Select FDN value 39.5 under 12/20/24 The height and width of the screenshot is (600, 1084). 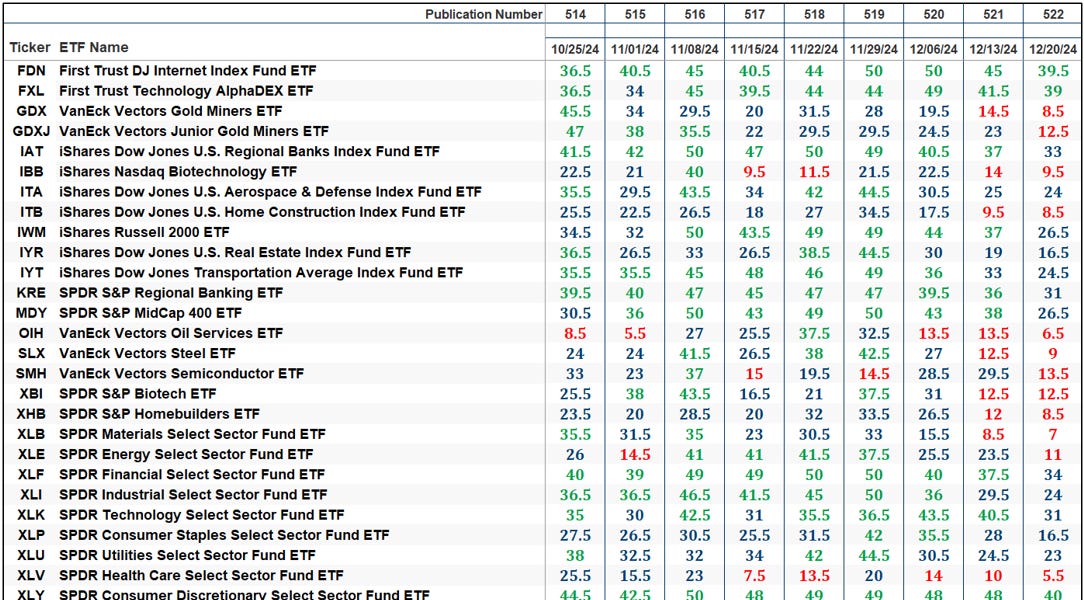pos(1054,71)
